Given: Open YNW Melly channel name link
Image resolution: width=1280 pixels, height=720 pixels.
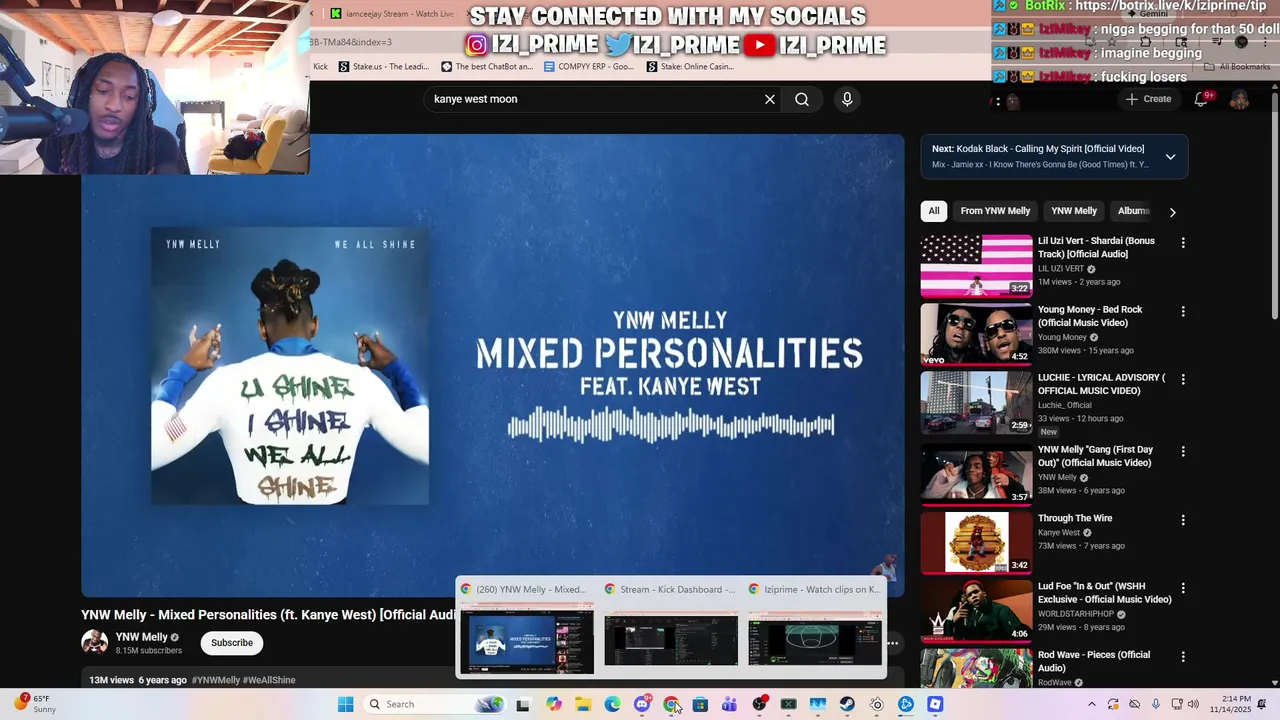Looking at the screenshot, I should tap(141, 637).
